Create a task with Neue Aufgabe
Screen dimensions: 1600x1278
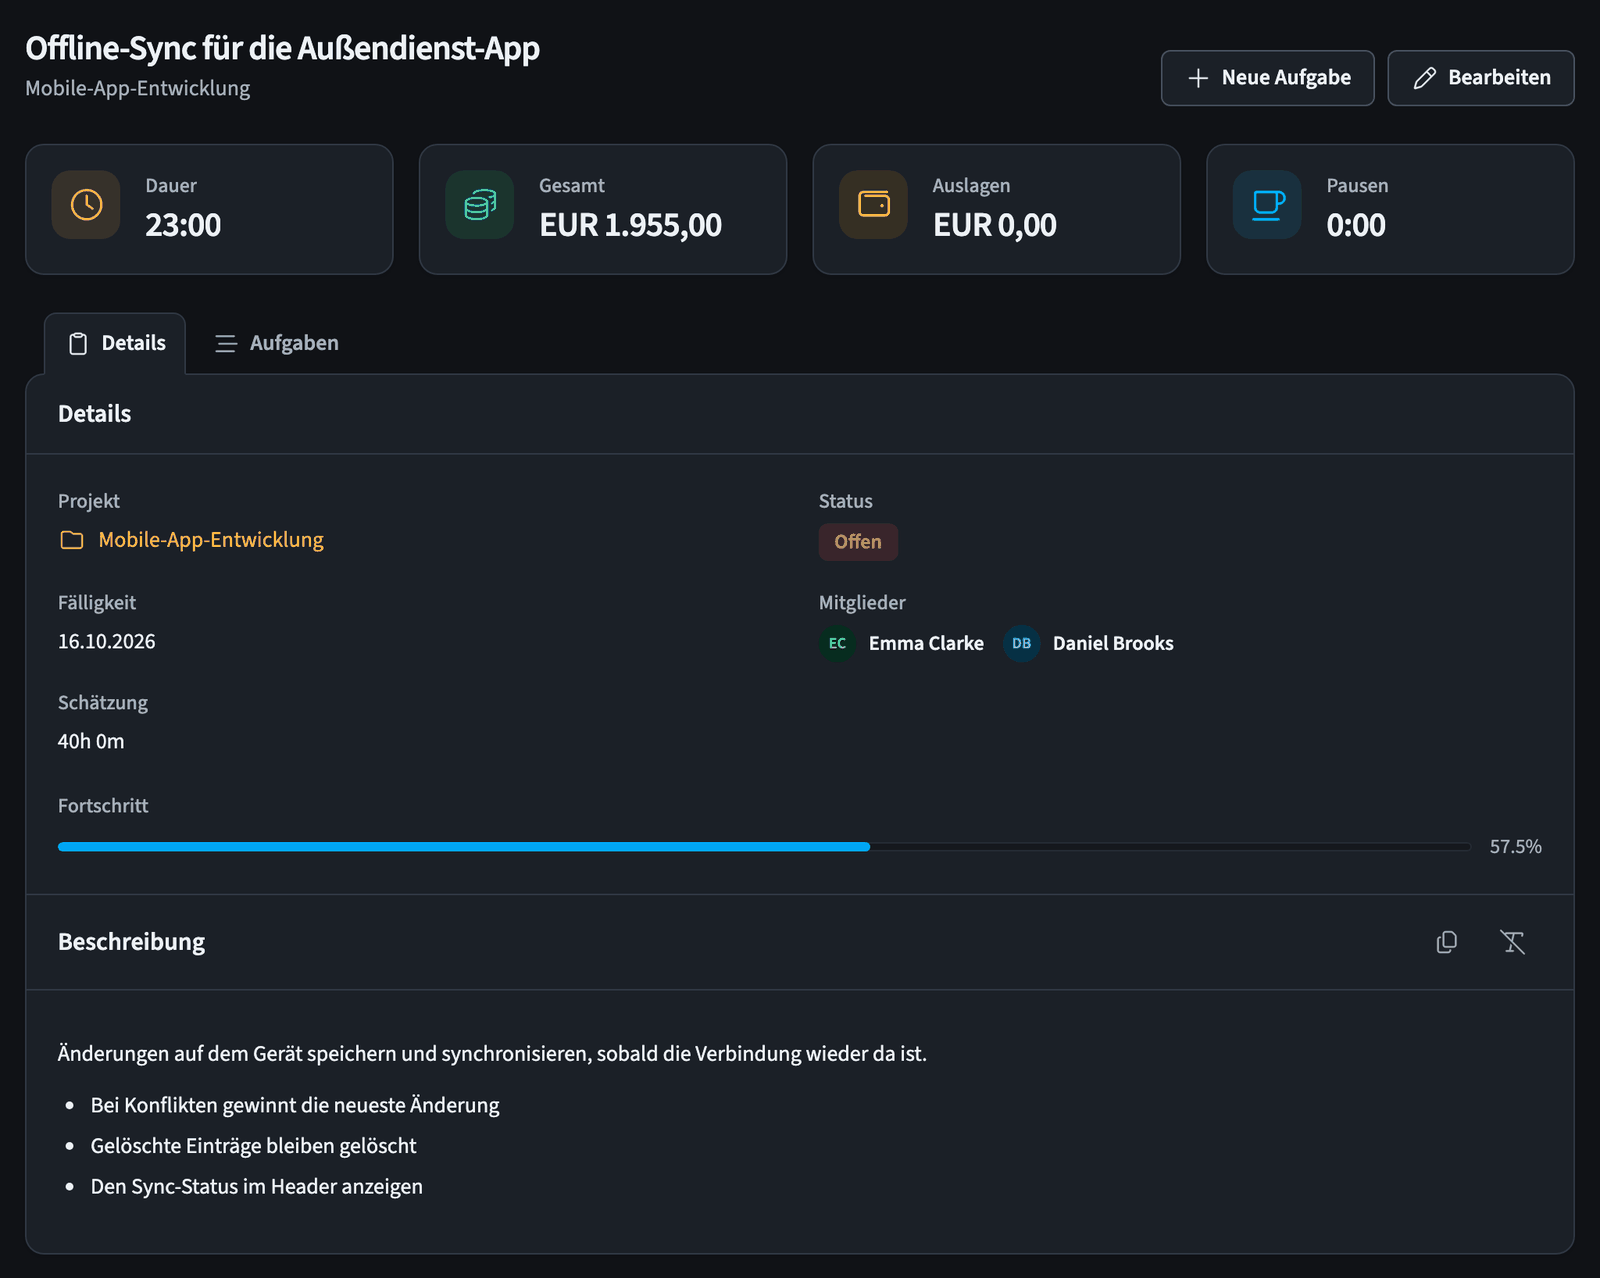1267,78
